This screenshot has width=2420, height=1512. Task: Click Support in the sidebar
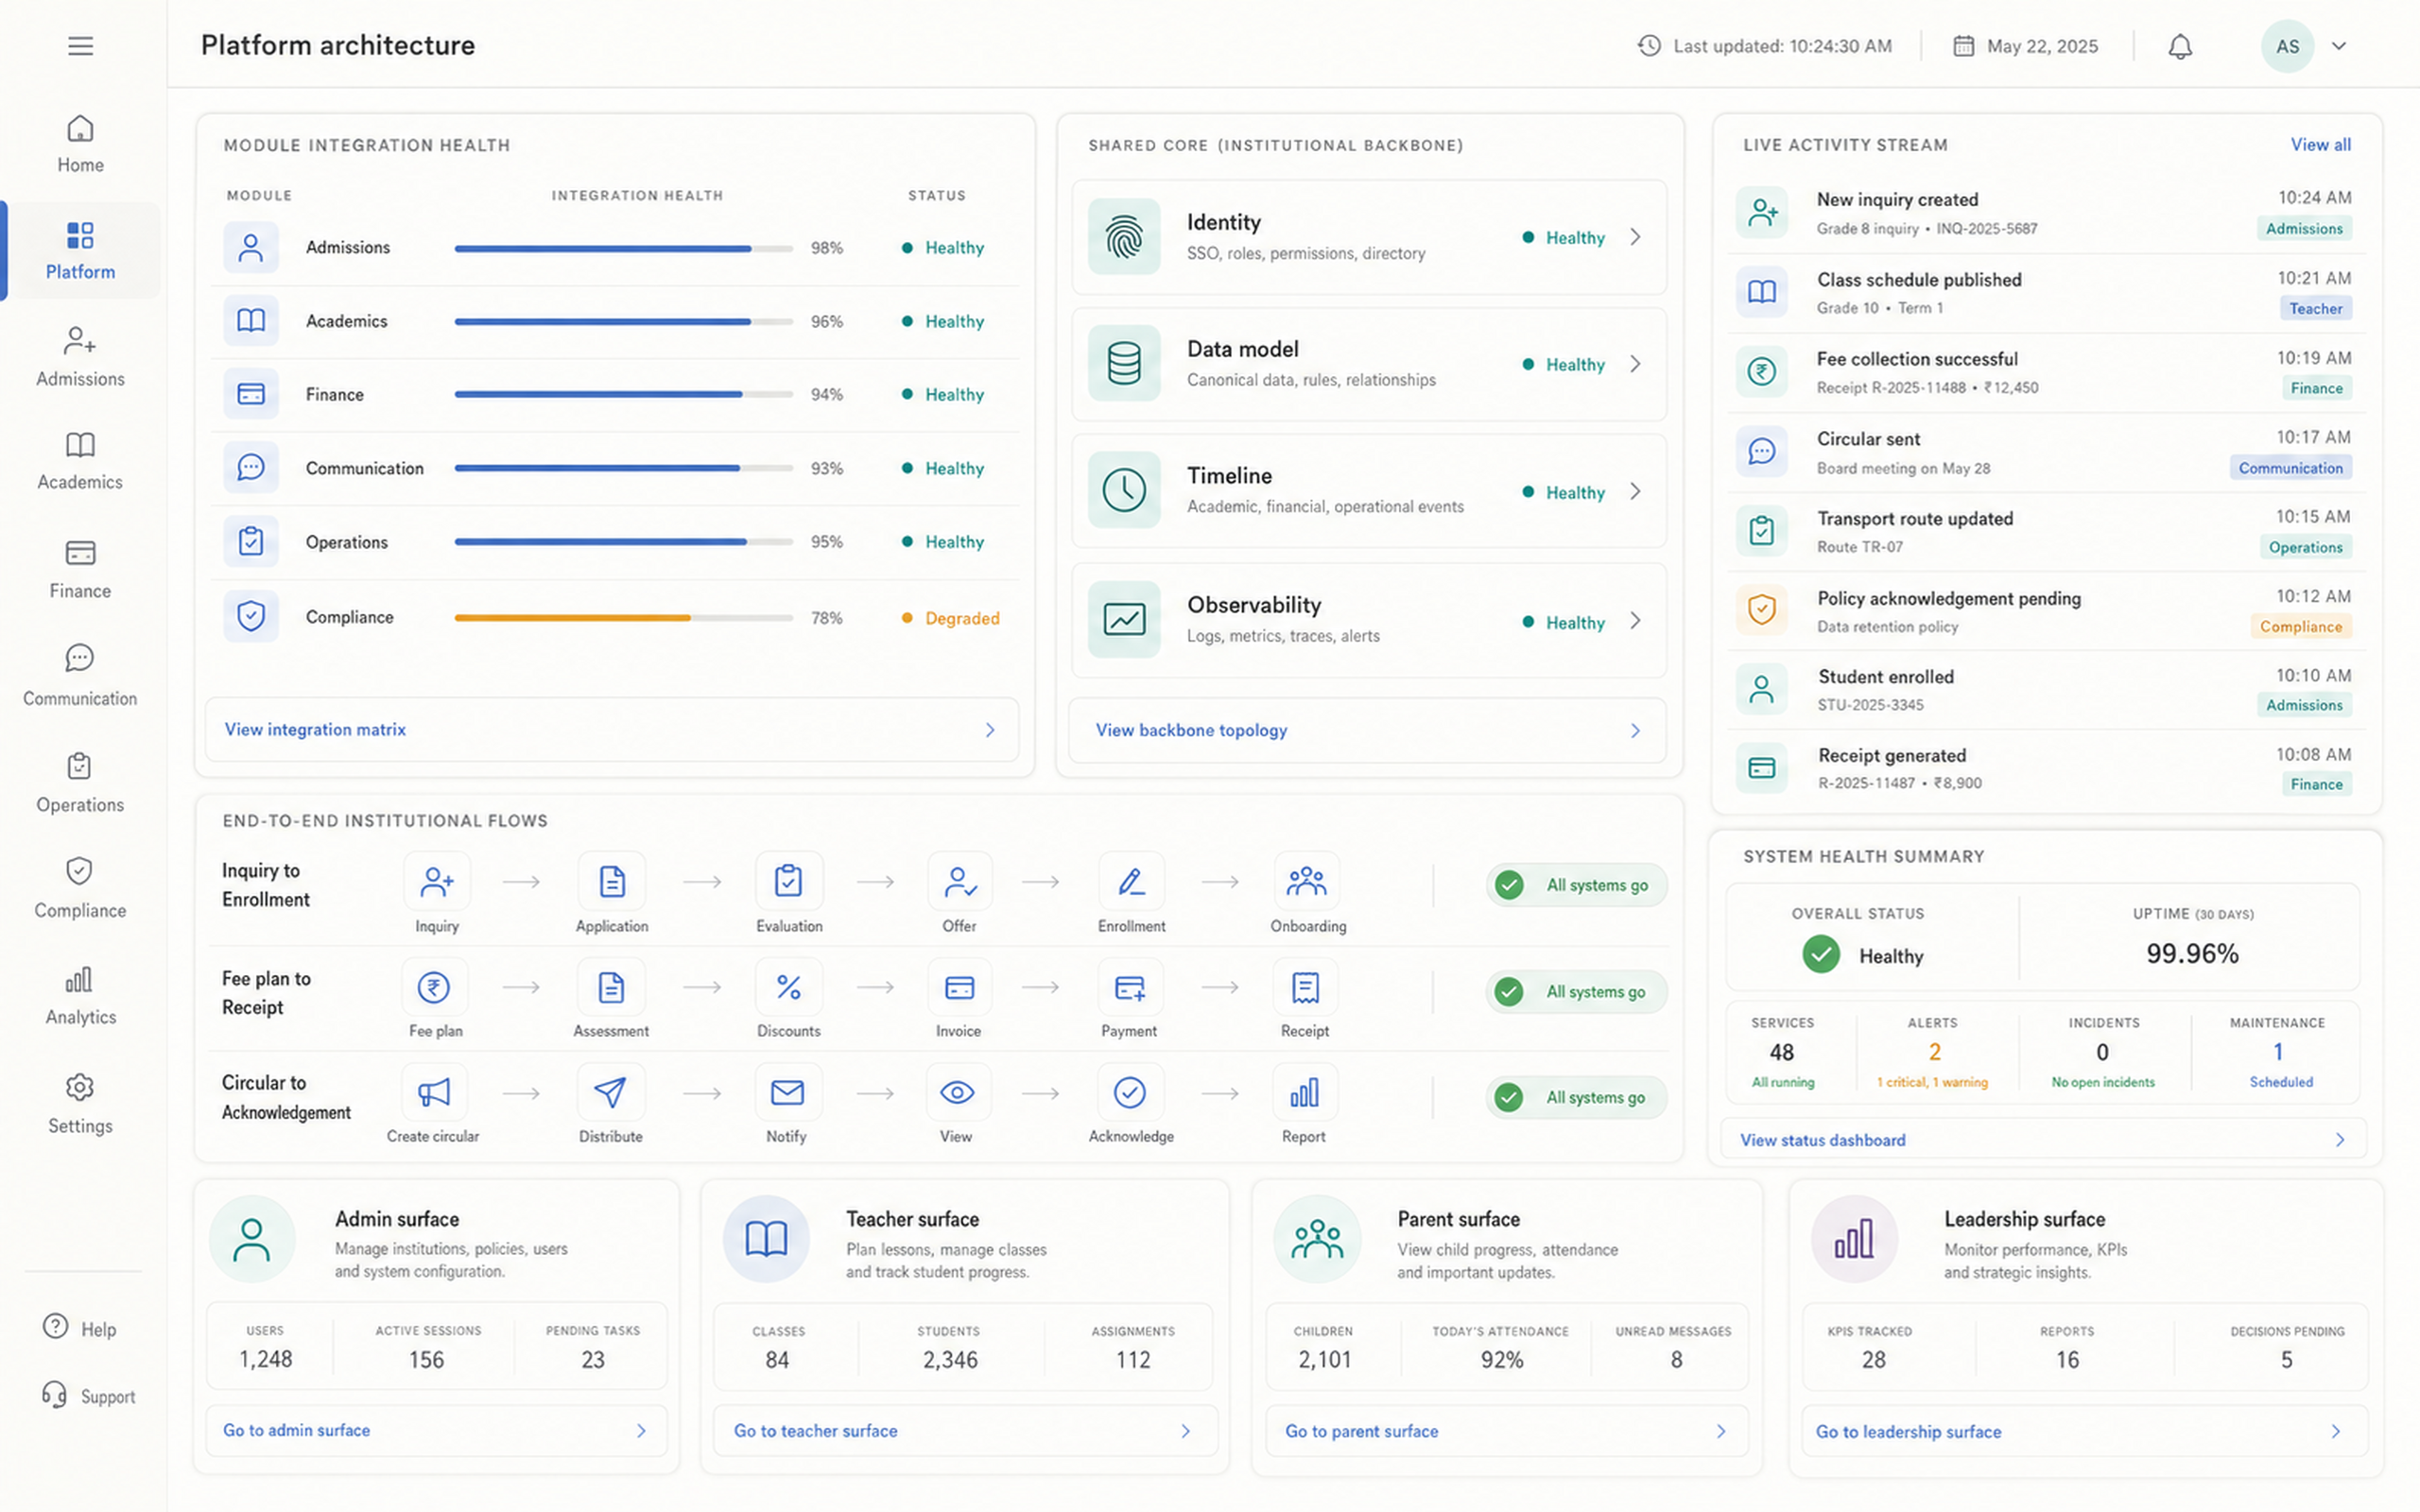click(88, 1396)
